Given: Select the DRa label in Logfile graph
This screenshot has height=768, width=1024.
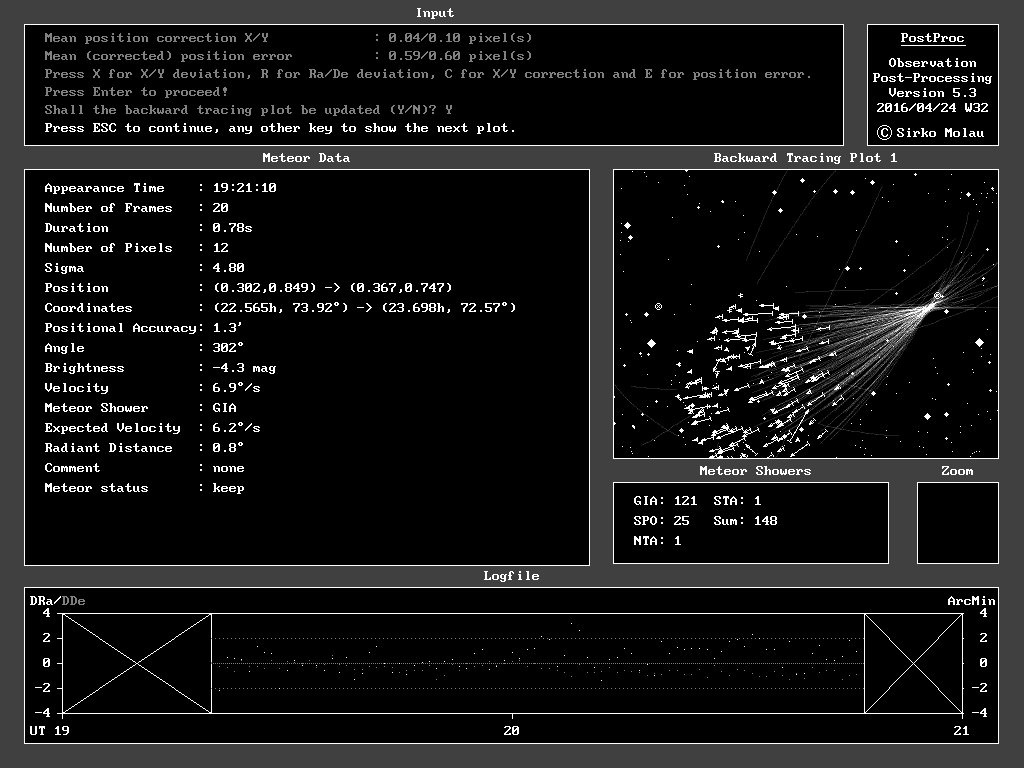Looking at the screenshot, I should [x=41, y=601].
